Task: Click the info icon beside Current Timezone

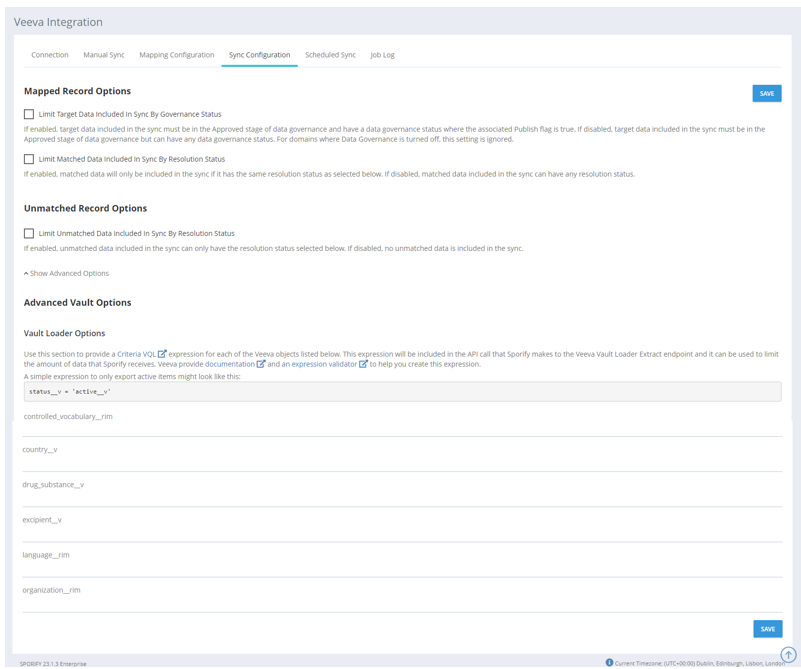Action: pos(609,662)
